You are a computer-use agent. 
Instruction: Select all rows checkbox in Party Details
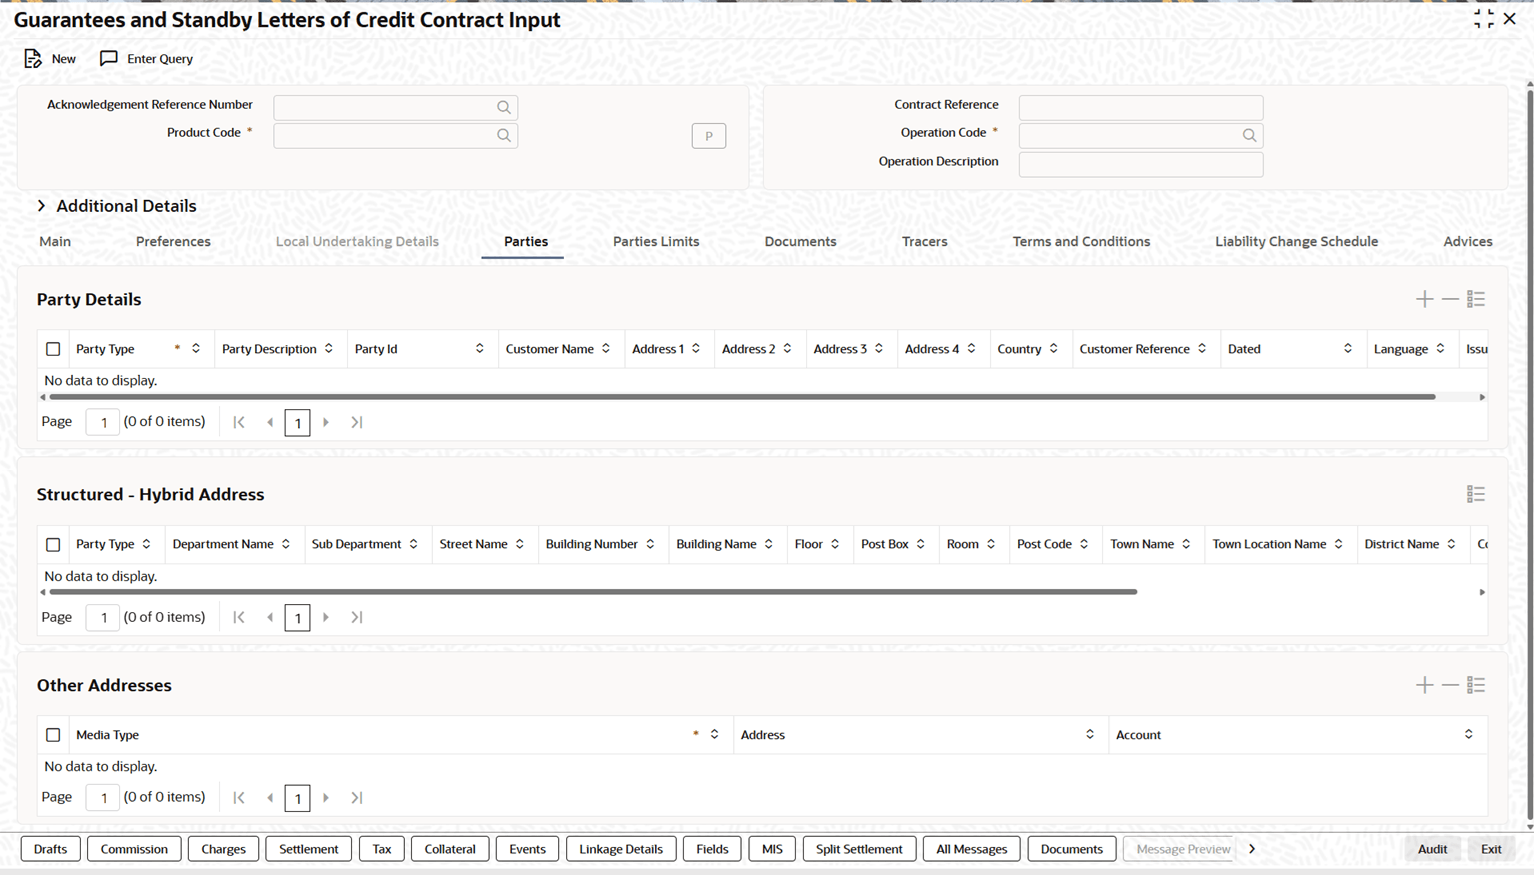coord(53,349)
